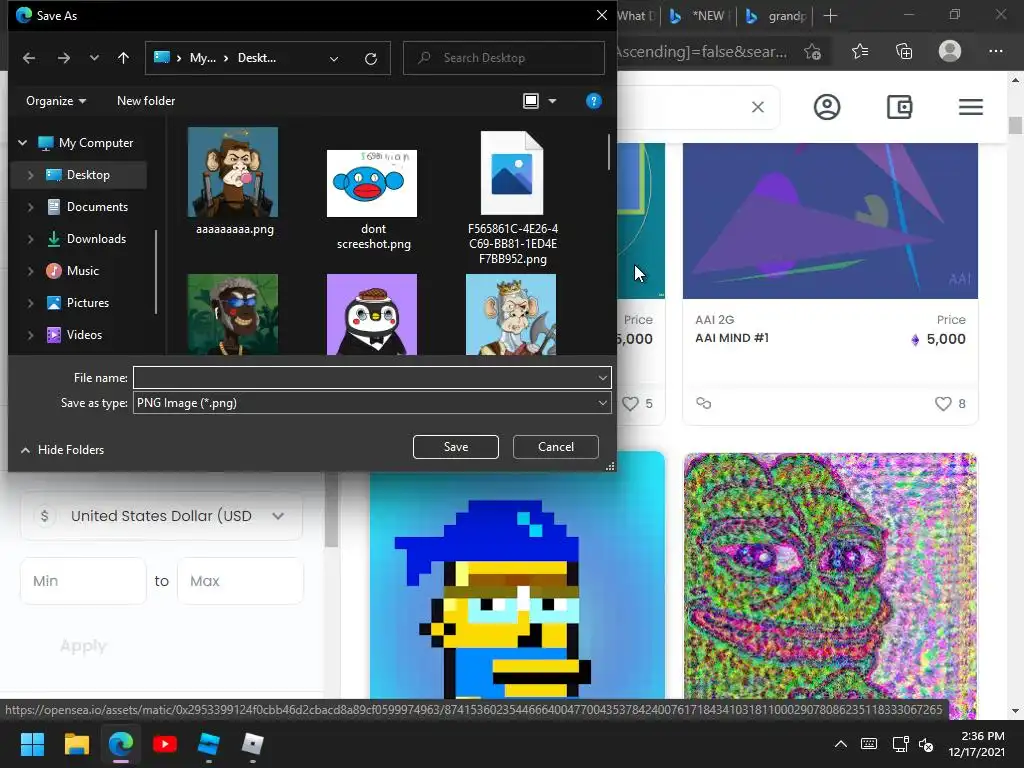The width and height of the screenshot is (1024, 768).
Task: Expand the Videos tree node
Action: point(30,335)
